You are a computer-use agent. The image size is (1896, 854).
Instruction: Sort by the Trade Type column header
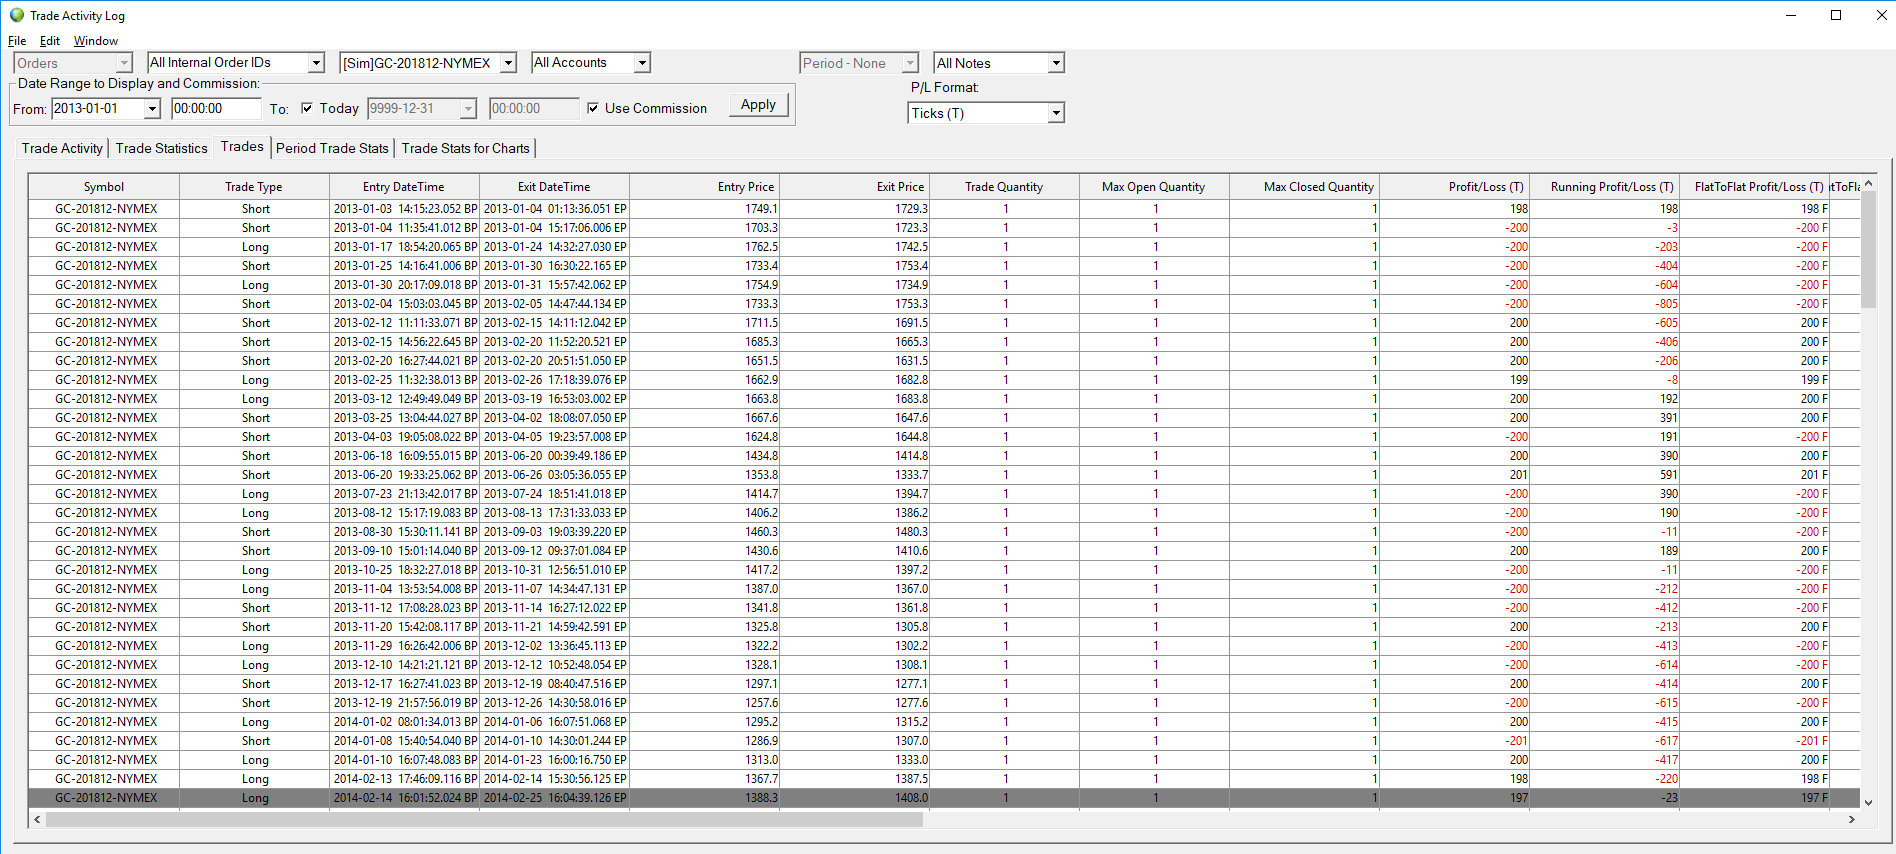coord(254,187)
